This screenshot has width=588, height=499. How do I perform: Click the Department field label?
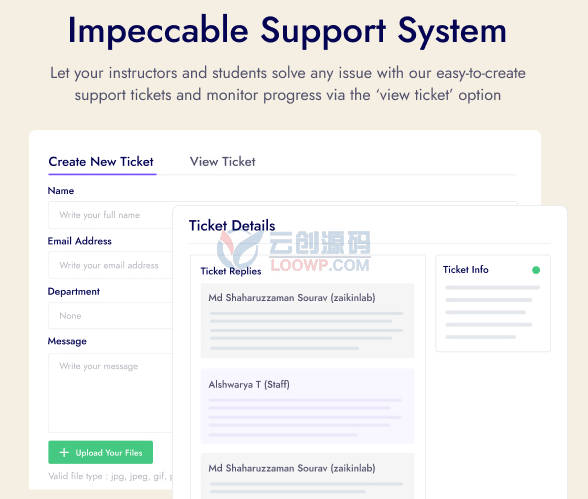[x=74, y=292]
